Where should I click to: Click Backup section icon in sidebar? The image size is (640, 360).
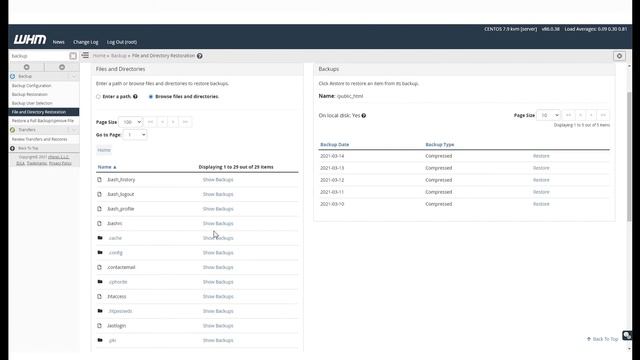coord(13,76)
